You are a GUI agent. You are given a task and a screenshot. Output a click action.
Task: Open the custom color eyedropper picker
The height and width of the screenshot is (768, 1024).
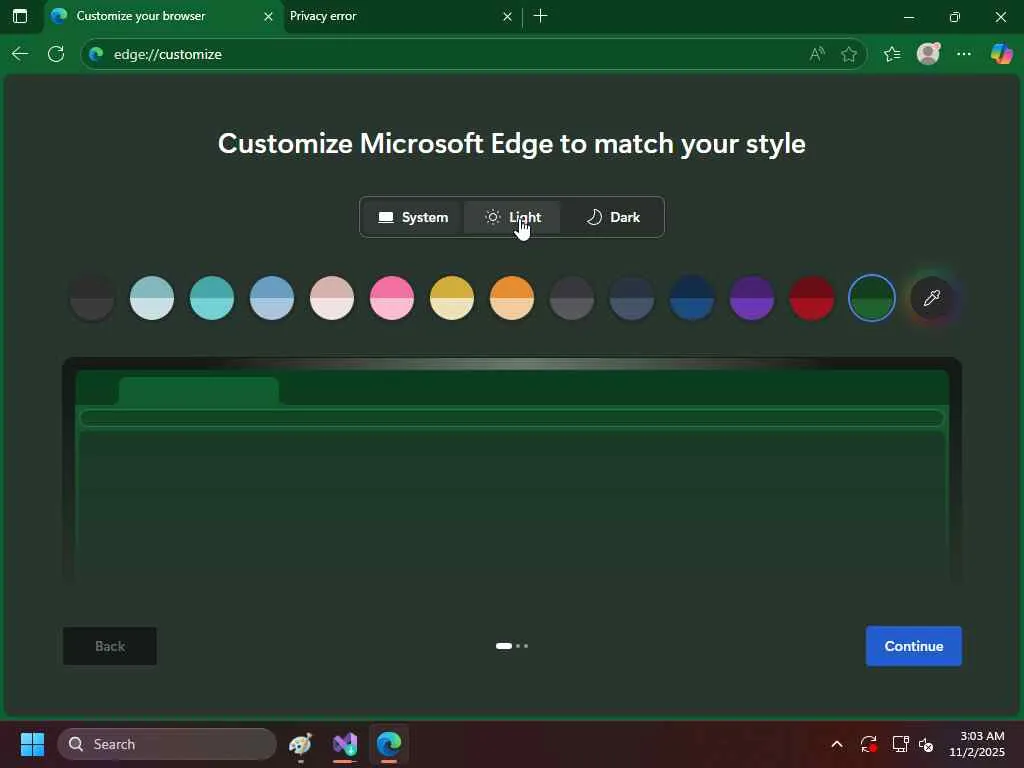pos(932,298)
